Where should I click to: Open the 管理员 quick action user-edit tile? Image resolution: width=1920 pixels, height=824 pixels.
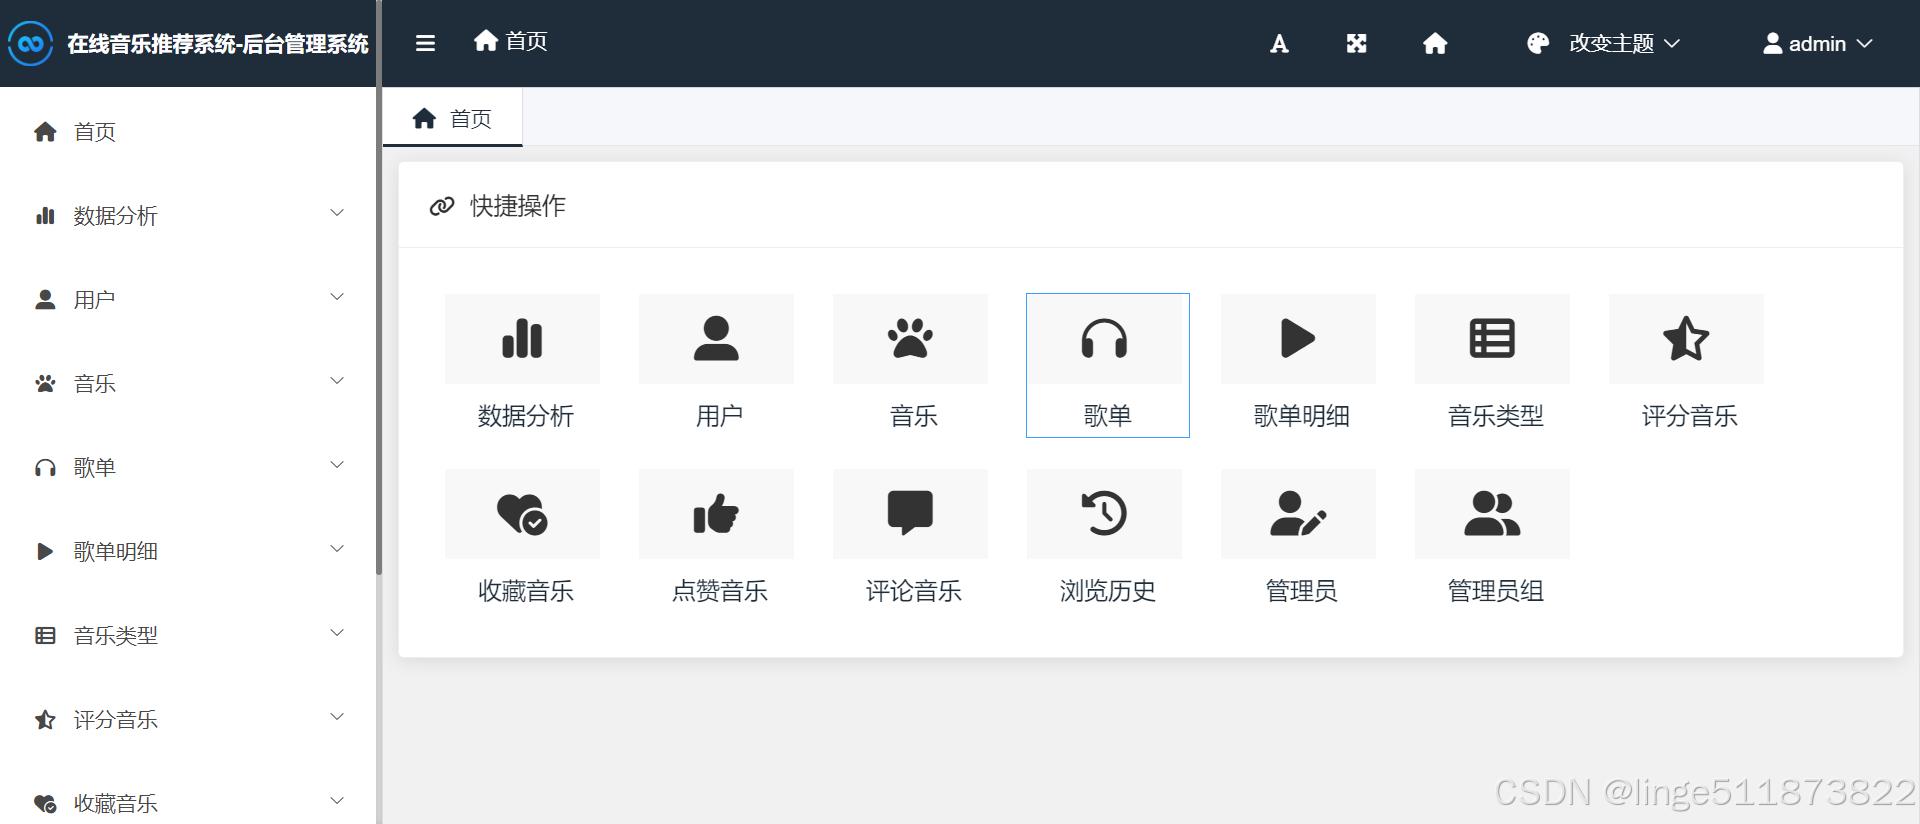[x=1298, y=513]
